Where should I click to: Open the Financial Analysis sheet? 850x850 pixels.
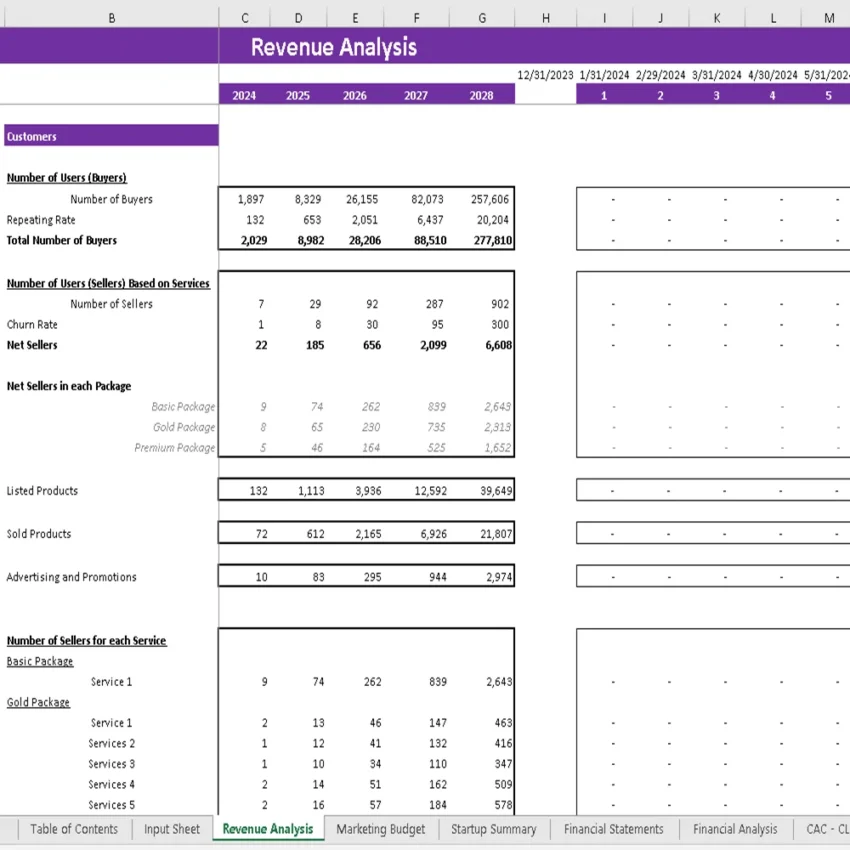click(735, 829)
